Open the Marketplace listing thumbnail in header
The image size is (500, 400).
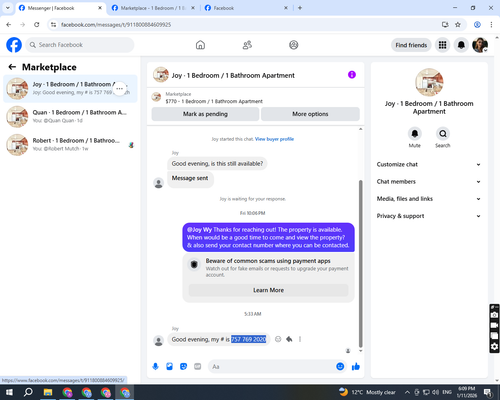156,97
